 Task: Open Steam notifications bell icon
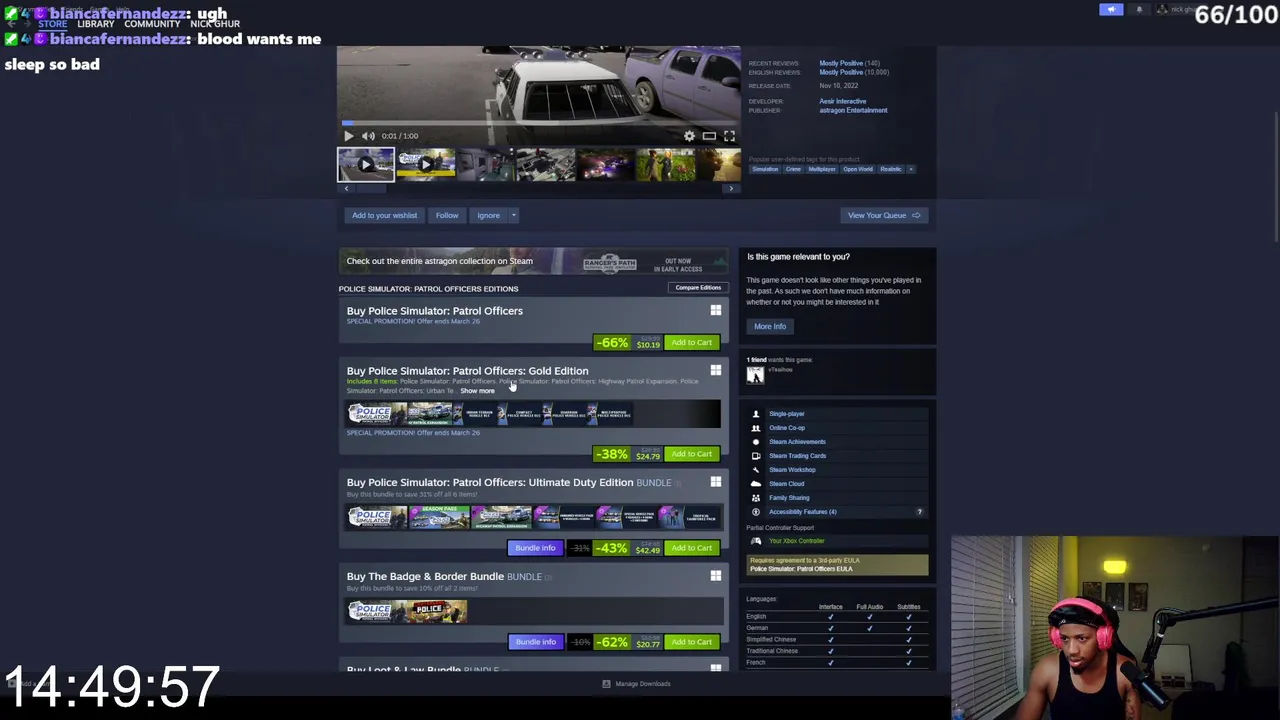[x=1139, y=10]
